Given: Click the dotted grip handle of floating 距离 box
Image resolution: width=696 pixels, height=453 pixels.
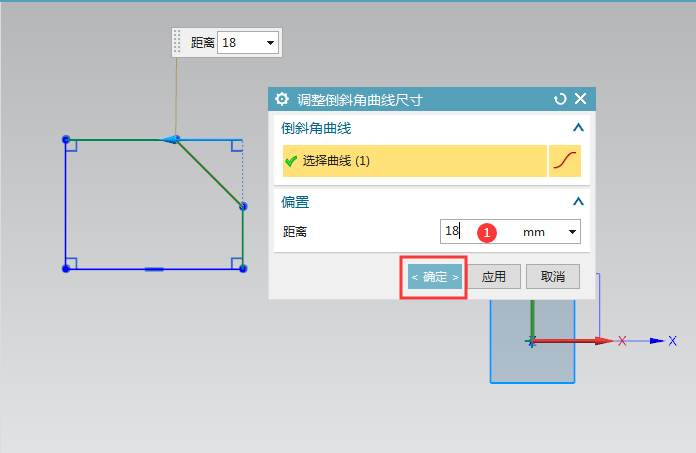Looking at the screenshot, I should (x=178, y=42).
